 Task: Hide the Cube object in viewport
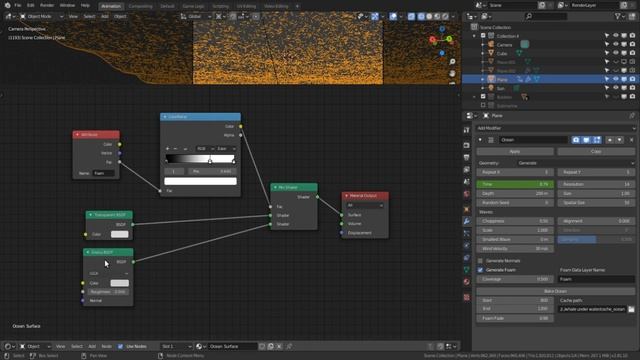click(616, 53)
